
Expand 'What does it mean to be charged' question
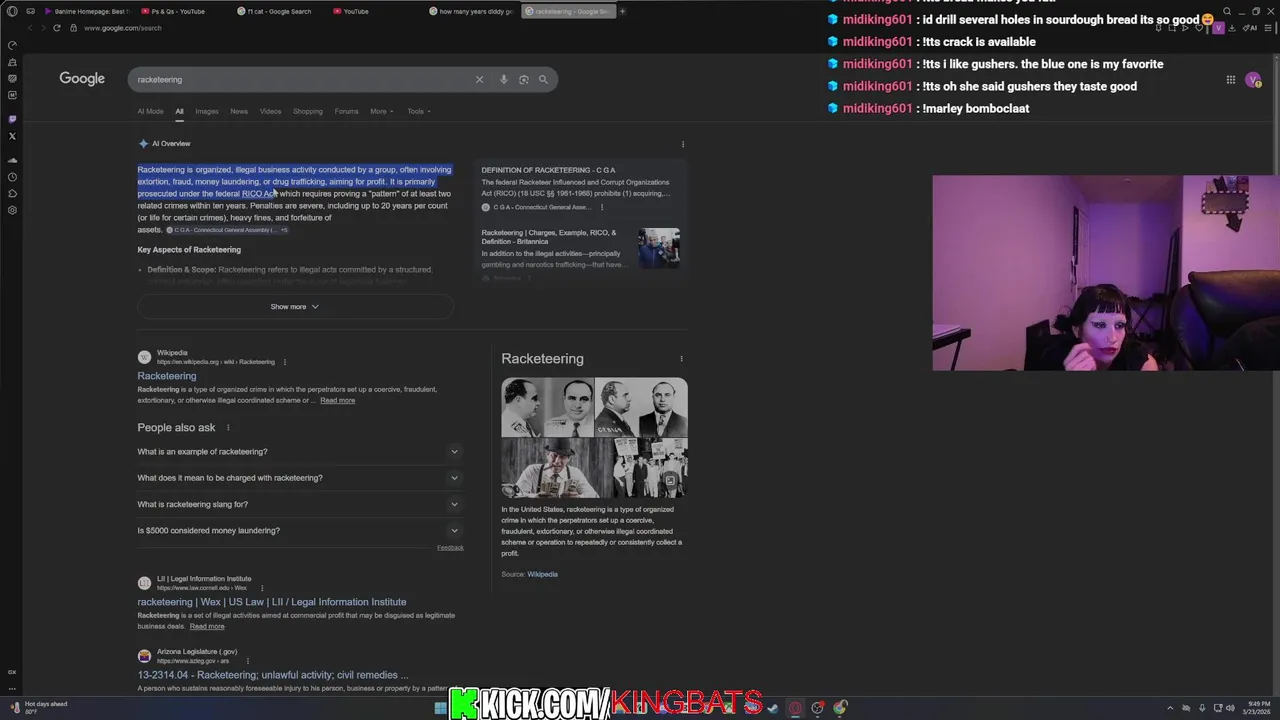(x=298, y=478)
